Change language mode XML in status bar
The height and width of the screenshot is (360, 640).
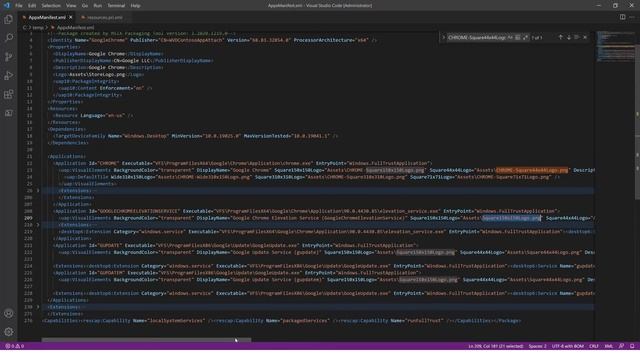[609, 346]
